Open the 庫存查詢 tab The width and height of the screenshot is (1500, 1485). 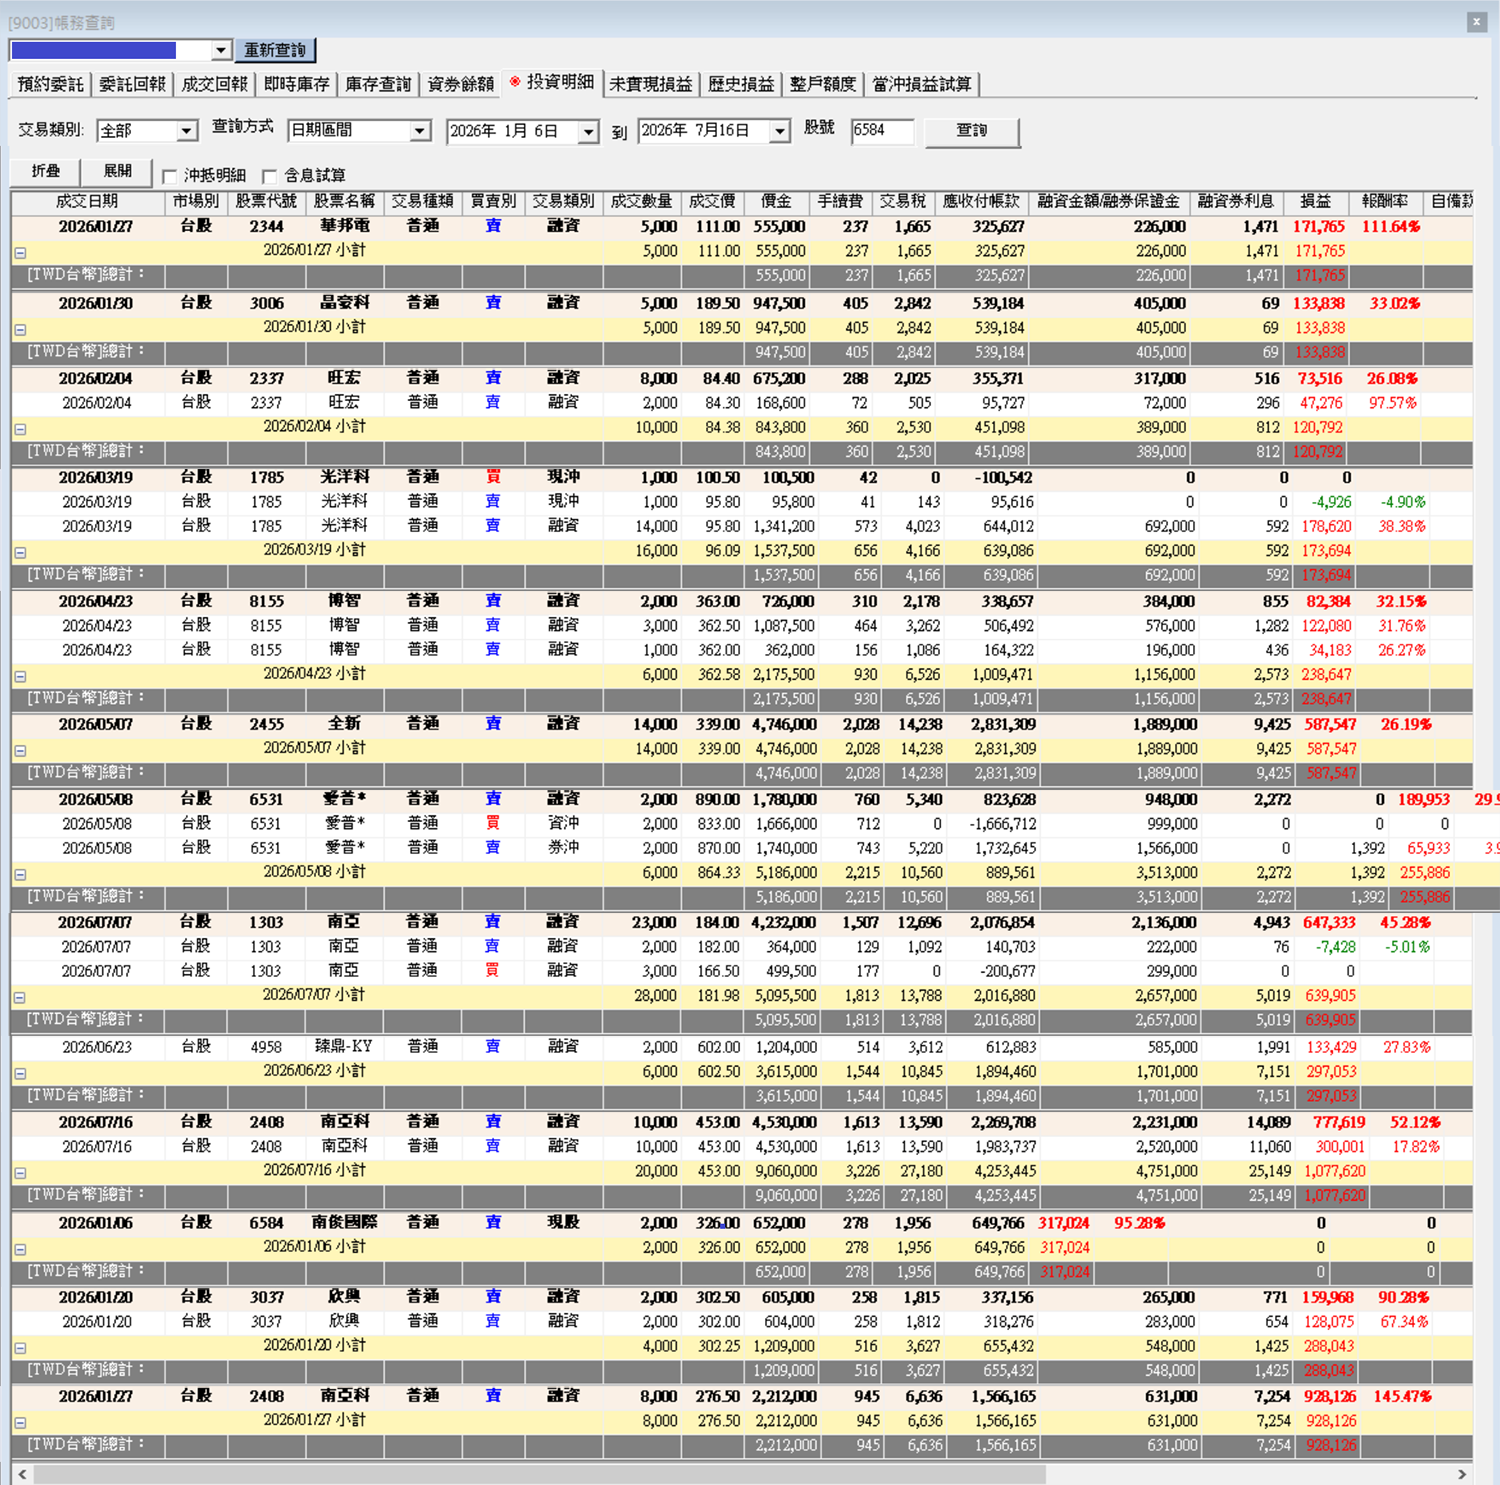pyautogui.click(x=378, y=84)
